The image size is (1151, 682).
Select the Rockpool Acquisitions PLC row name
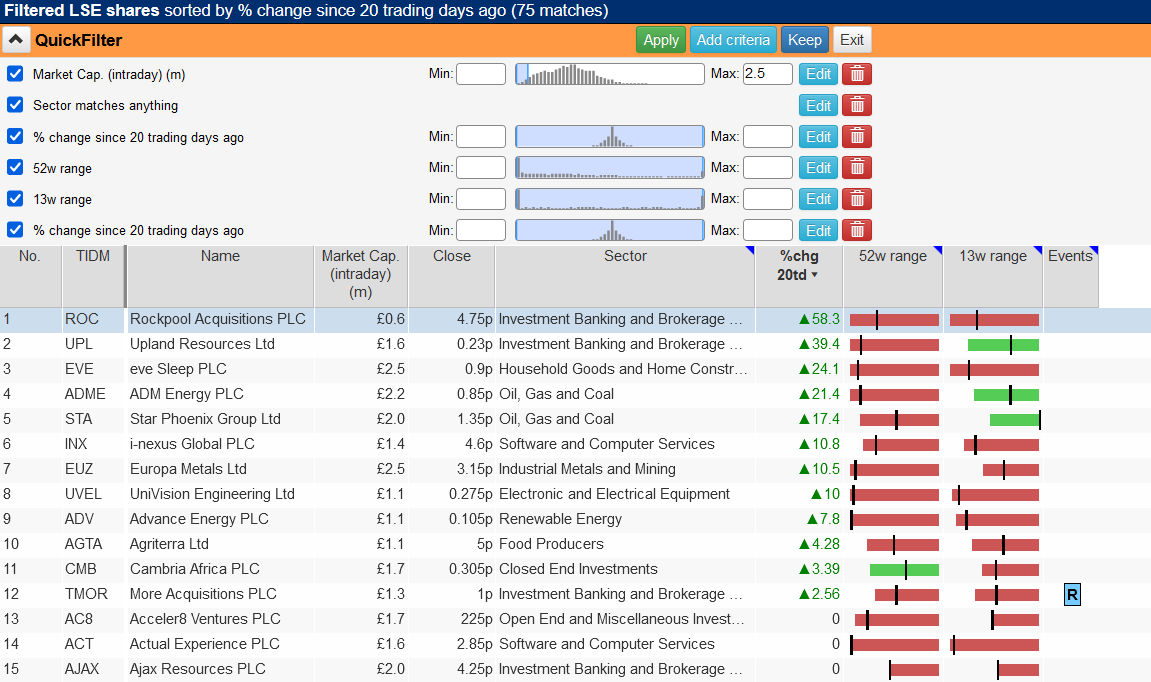(x=217, y=319)
